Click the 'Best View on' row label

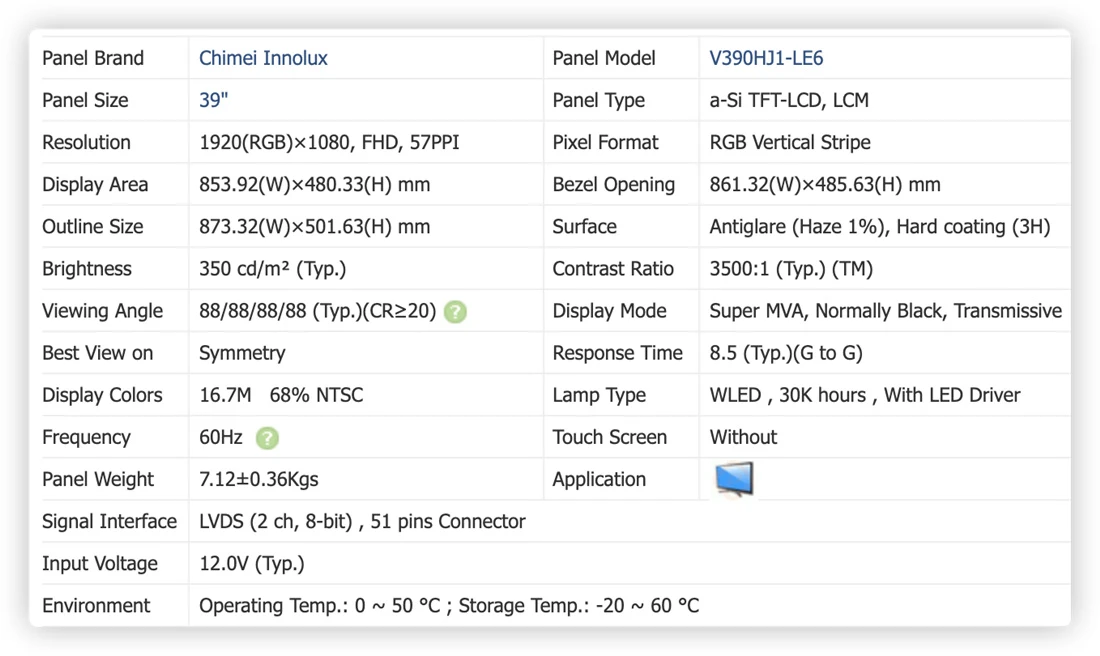point(98,353)
